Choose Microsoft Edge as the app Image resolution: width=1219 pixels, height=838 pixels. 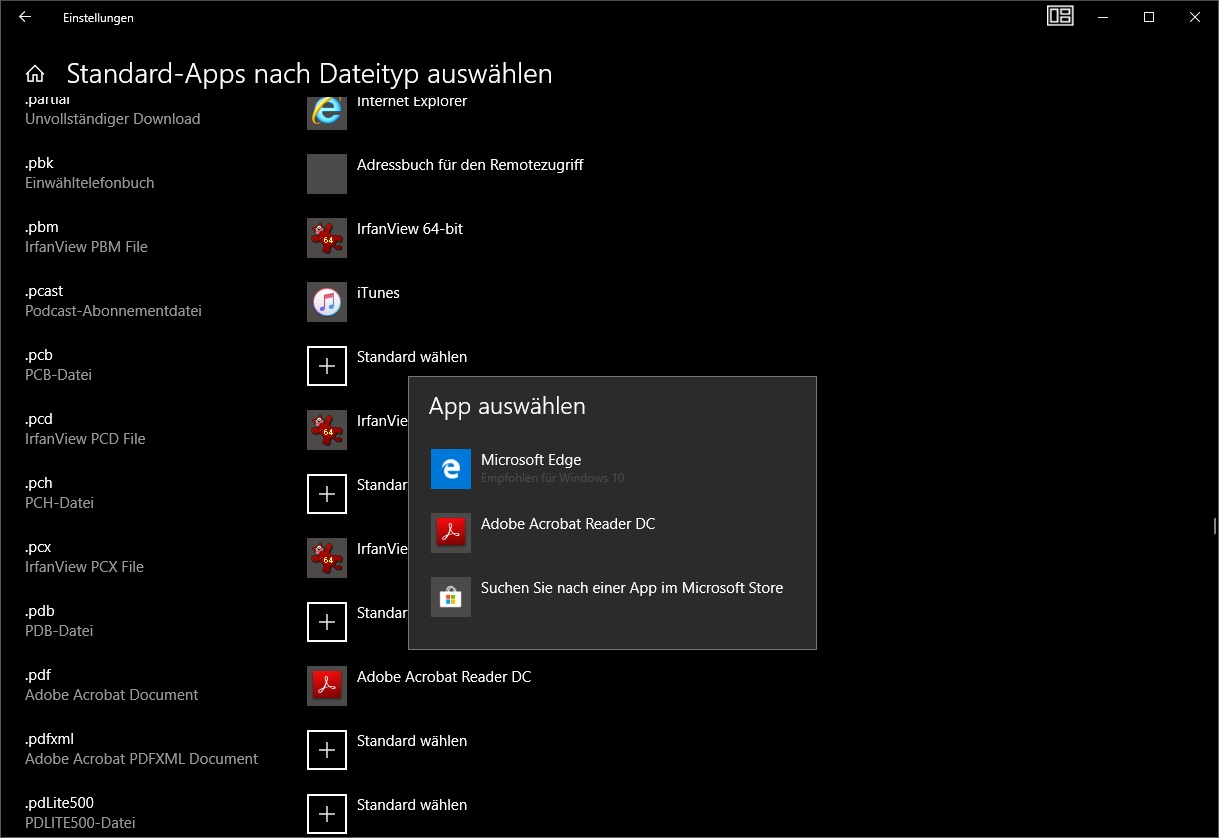(x=612, y=469)
